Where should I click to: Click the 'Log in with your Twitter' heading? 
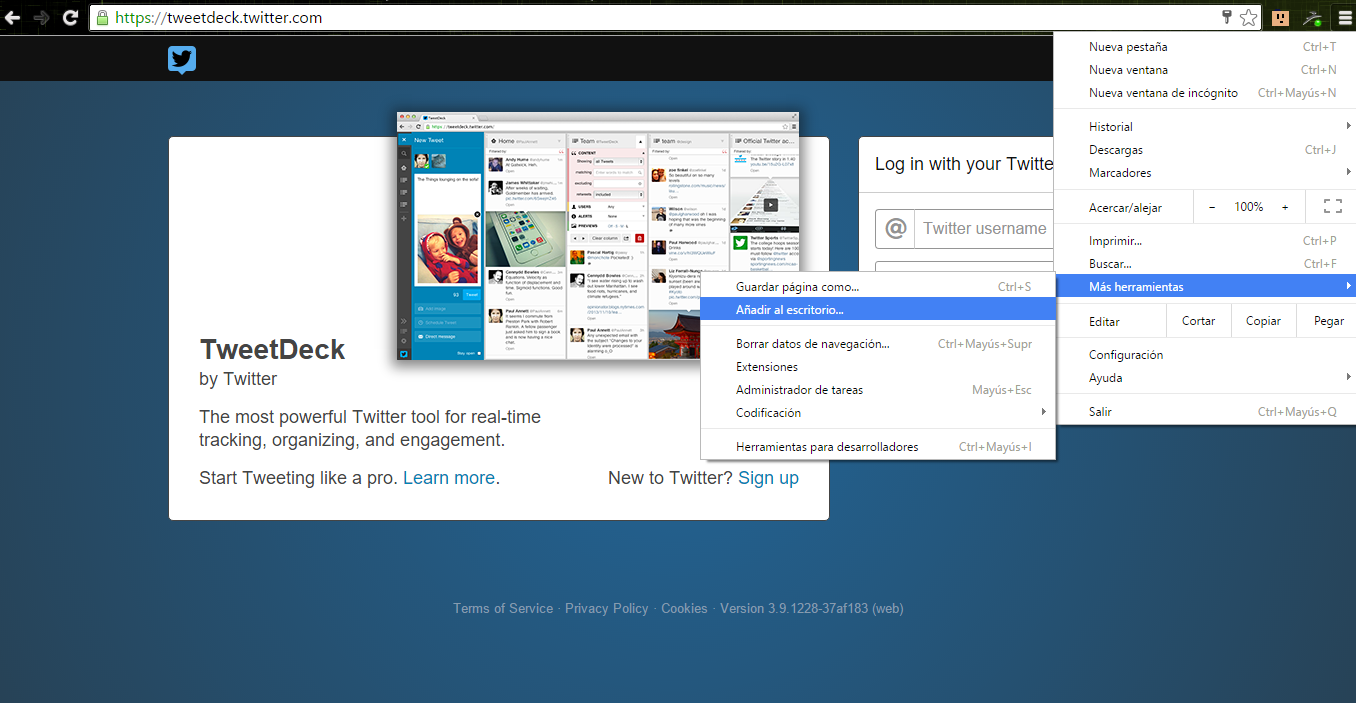pyautogui.click(x=964, y=164)
